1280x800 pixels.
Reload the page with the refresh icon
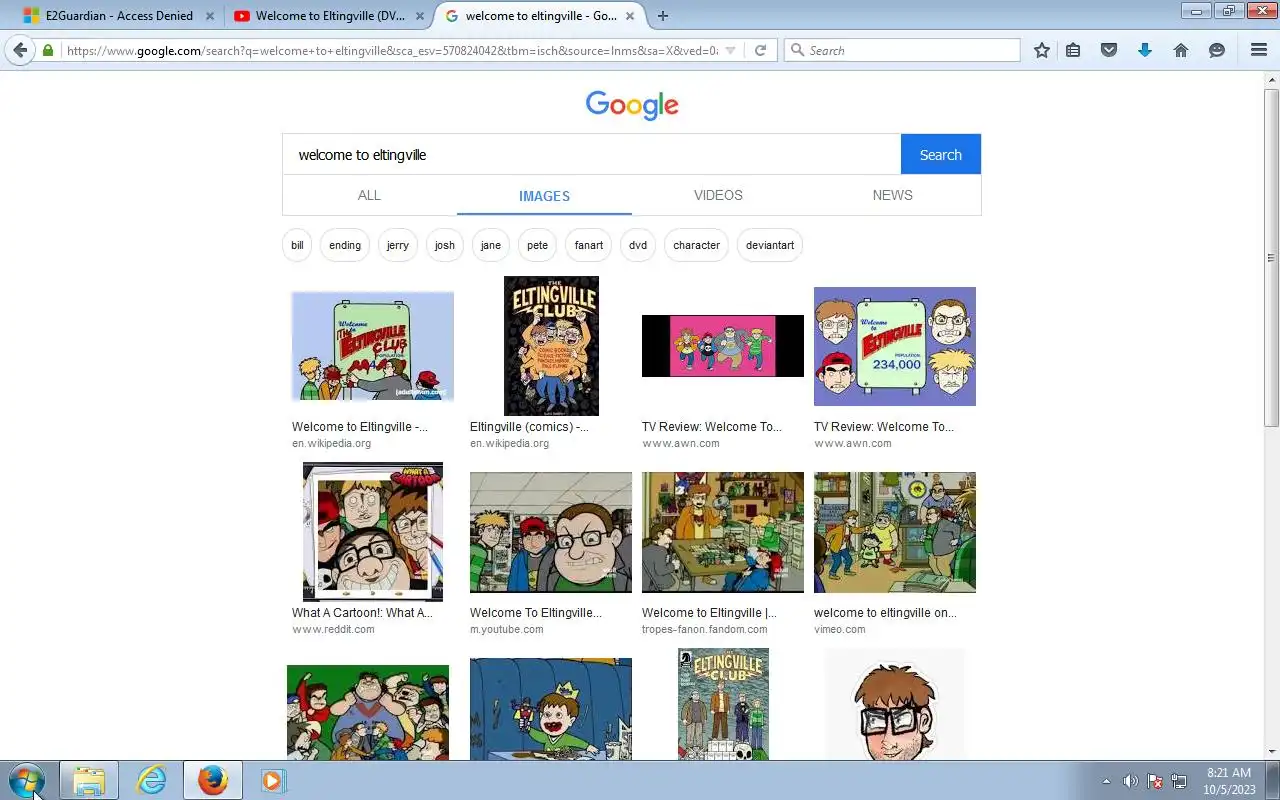(x=760, y=50)
